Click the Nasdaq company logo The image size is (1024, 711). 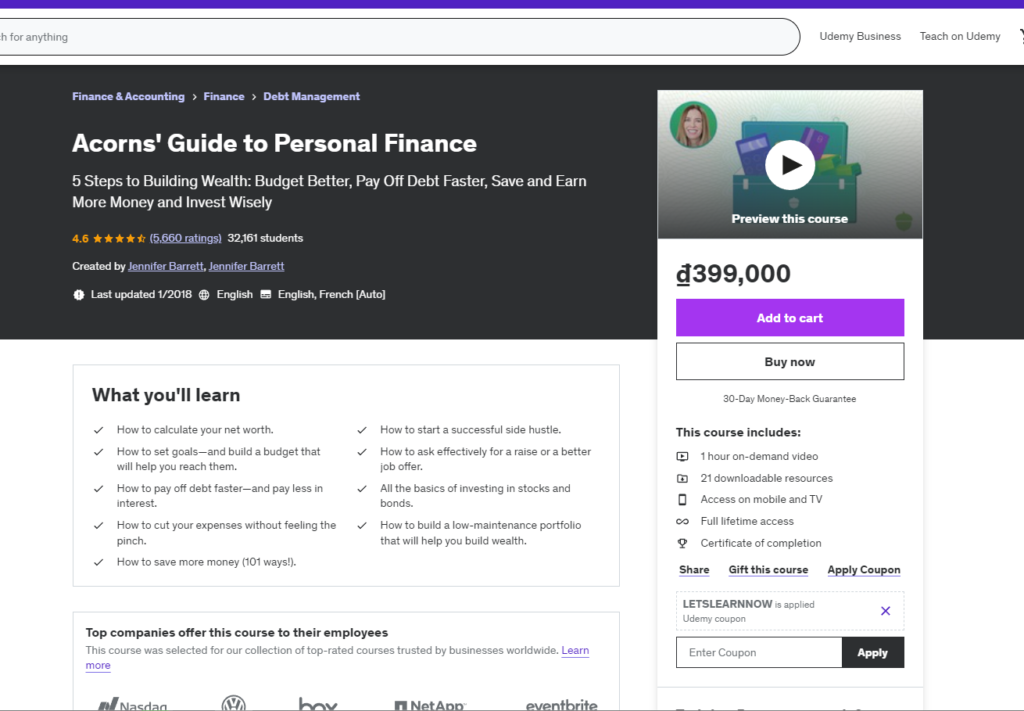[132, 703]
